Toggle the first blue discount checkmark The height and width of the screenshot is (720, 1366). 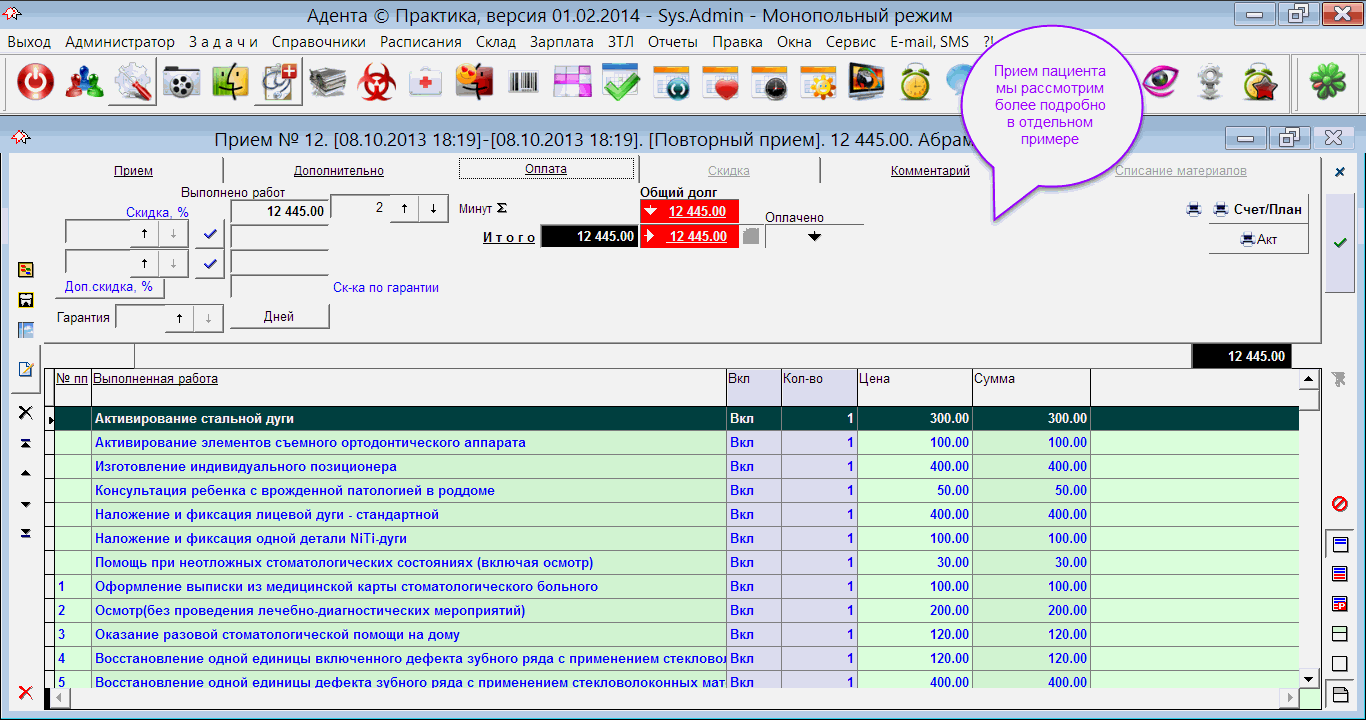click(x=210, y=233)
